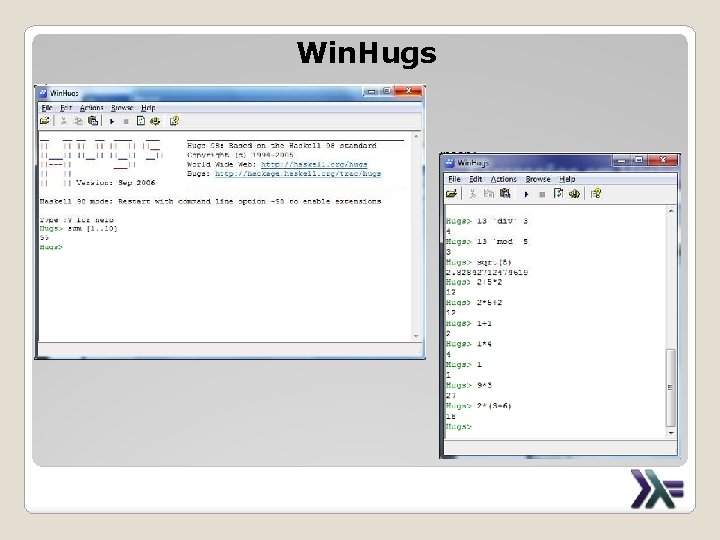Open the Actions menu in the larger WinHugs window
Viewport: 720px width, 540px height.
point(92,108)
